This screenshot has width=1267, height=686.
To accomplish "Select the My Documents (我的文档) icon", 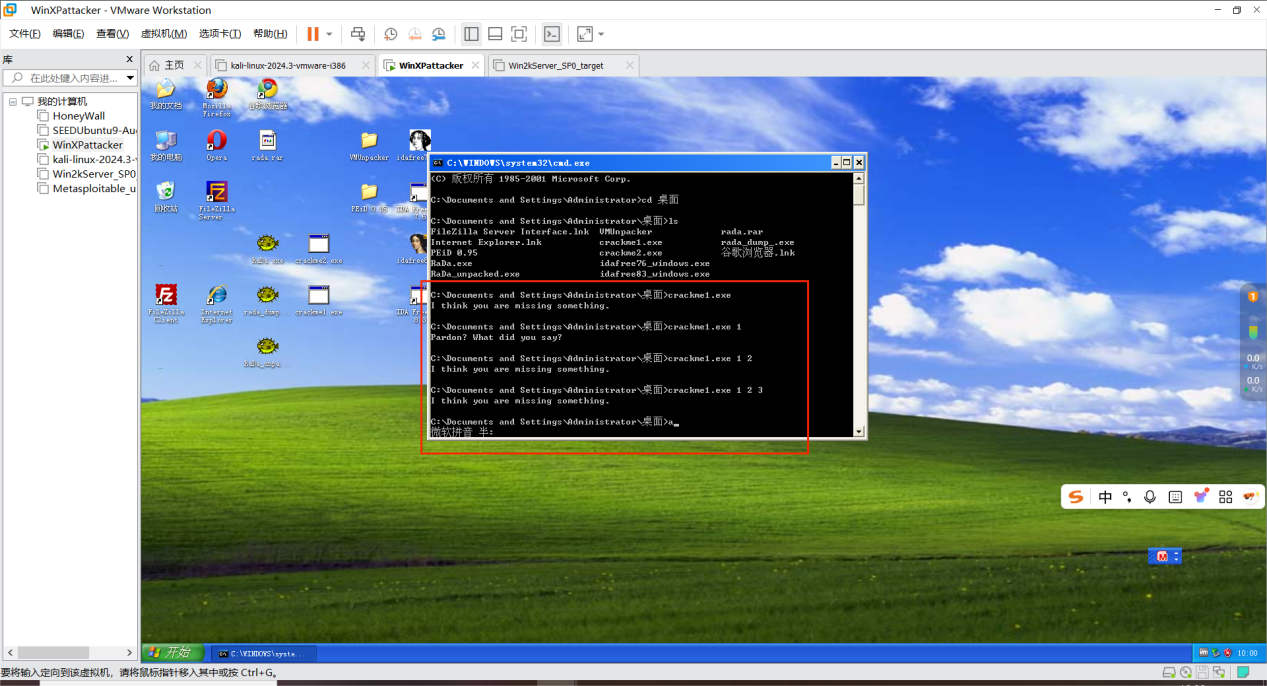I will 166,94.
